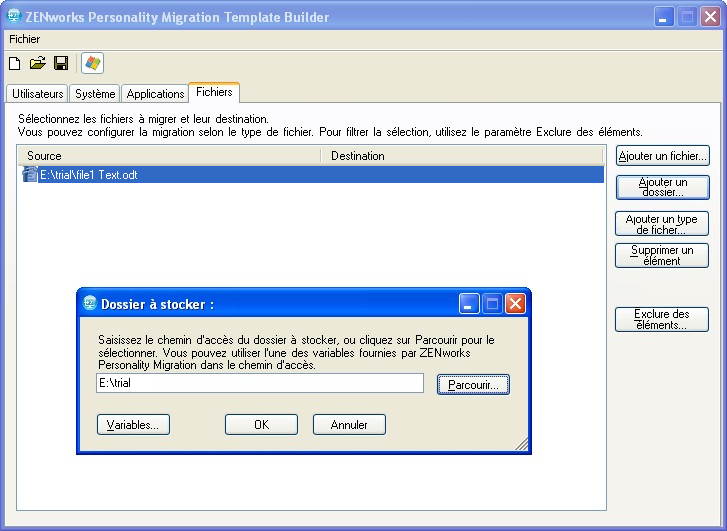This screenshot has width=727, height=531.
Task: Close the Dossier à stocker dialog
Action: coord(515,304)
